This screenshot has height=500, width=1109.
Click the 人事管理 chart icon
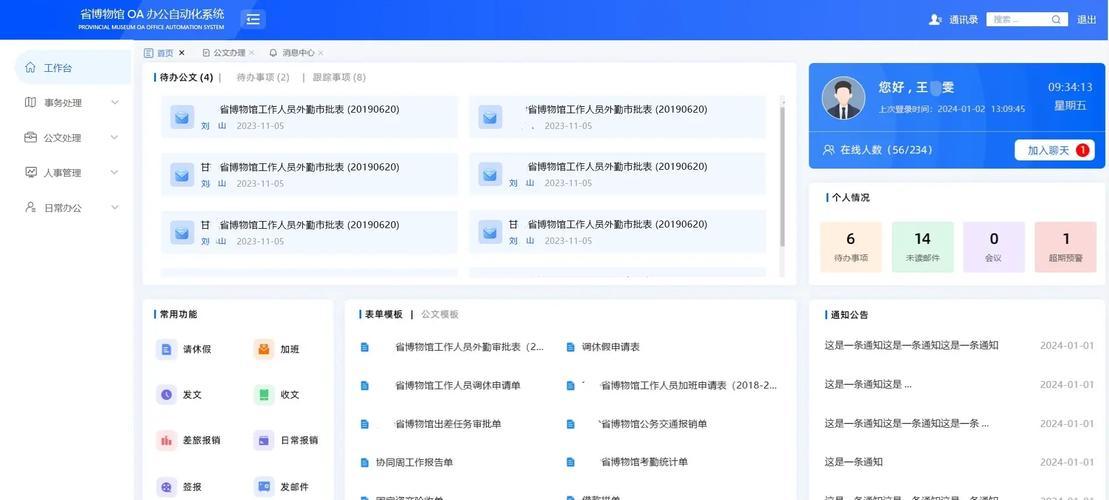(30, 172)
